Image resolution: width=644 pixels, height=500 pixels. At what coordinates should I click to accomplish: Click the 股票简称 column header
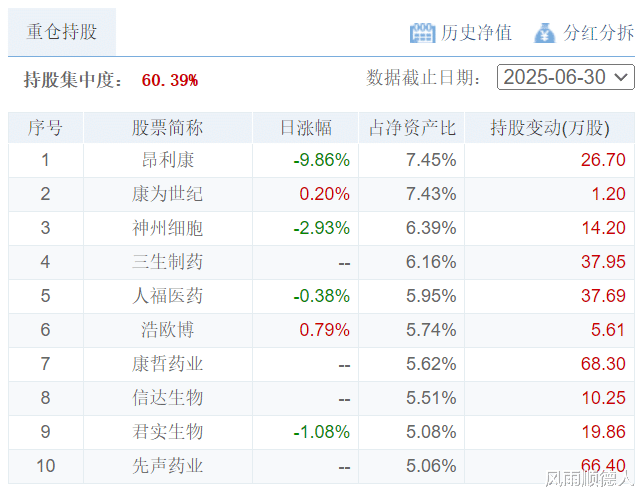coord(168,128)
